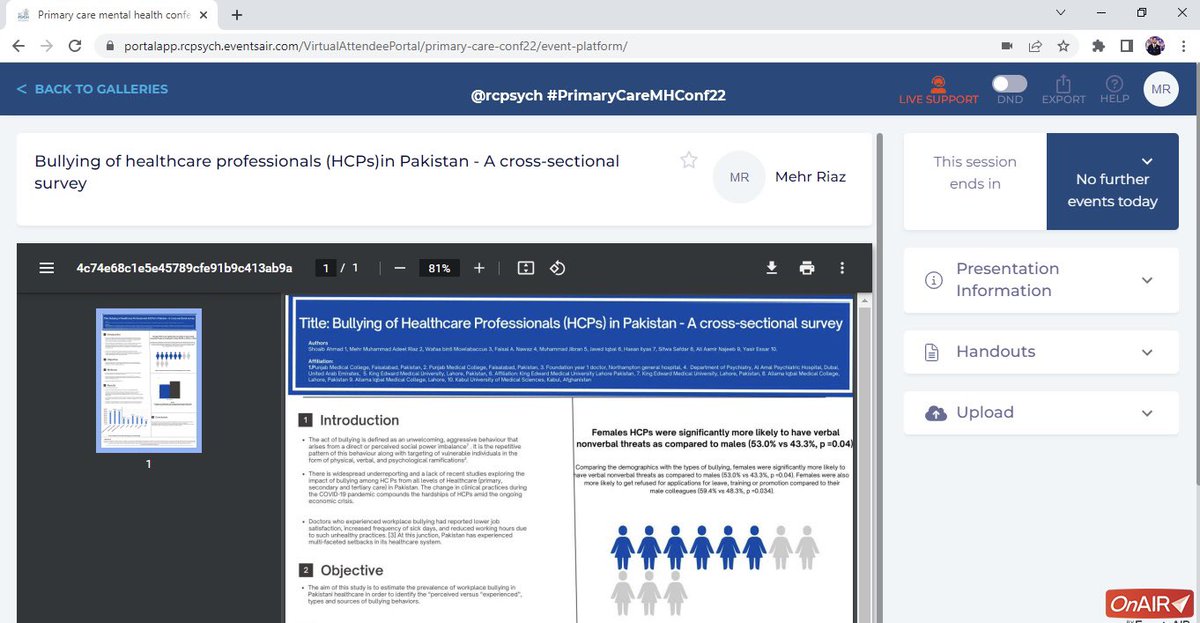This screenshot has width=1200, height=623.
Task: Bookmark this page with star icon
Action: pos(1063,46)
